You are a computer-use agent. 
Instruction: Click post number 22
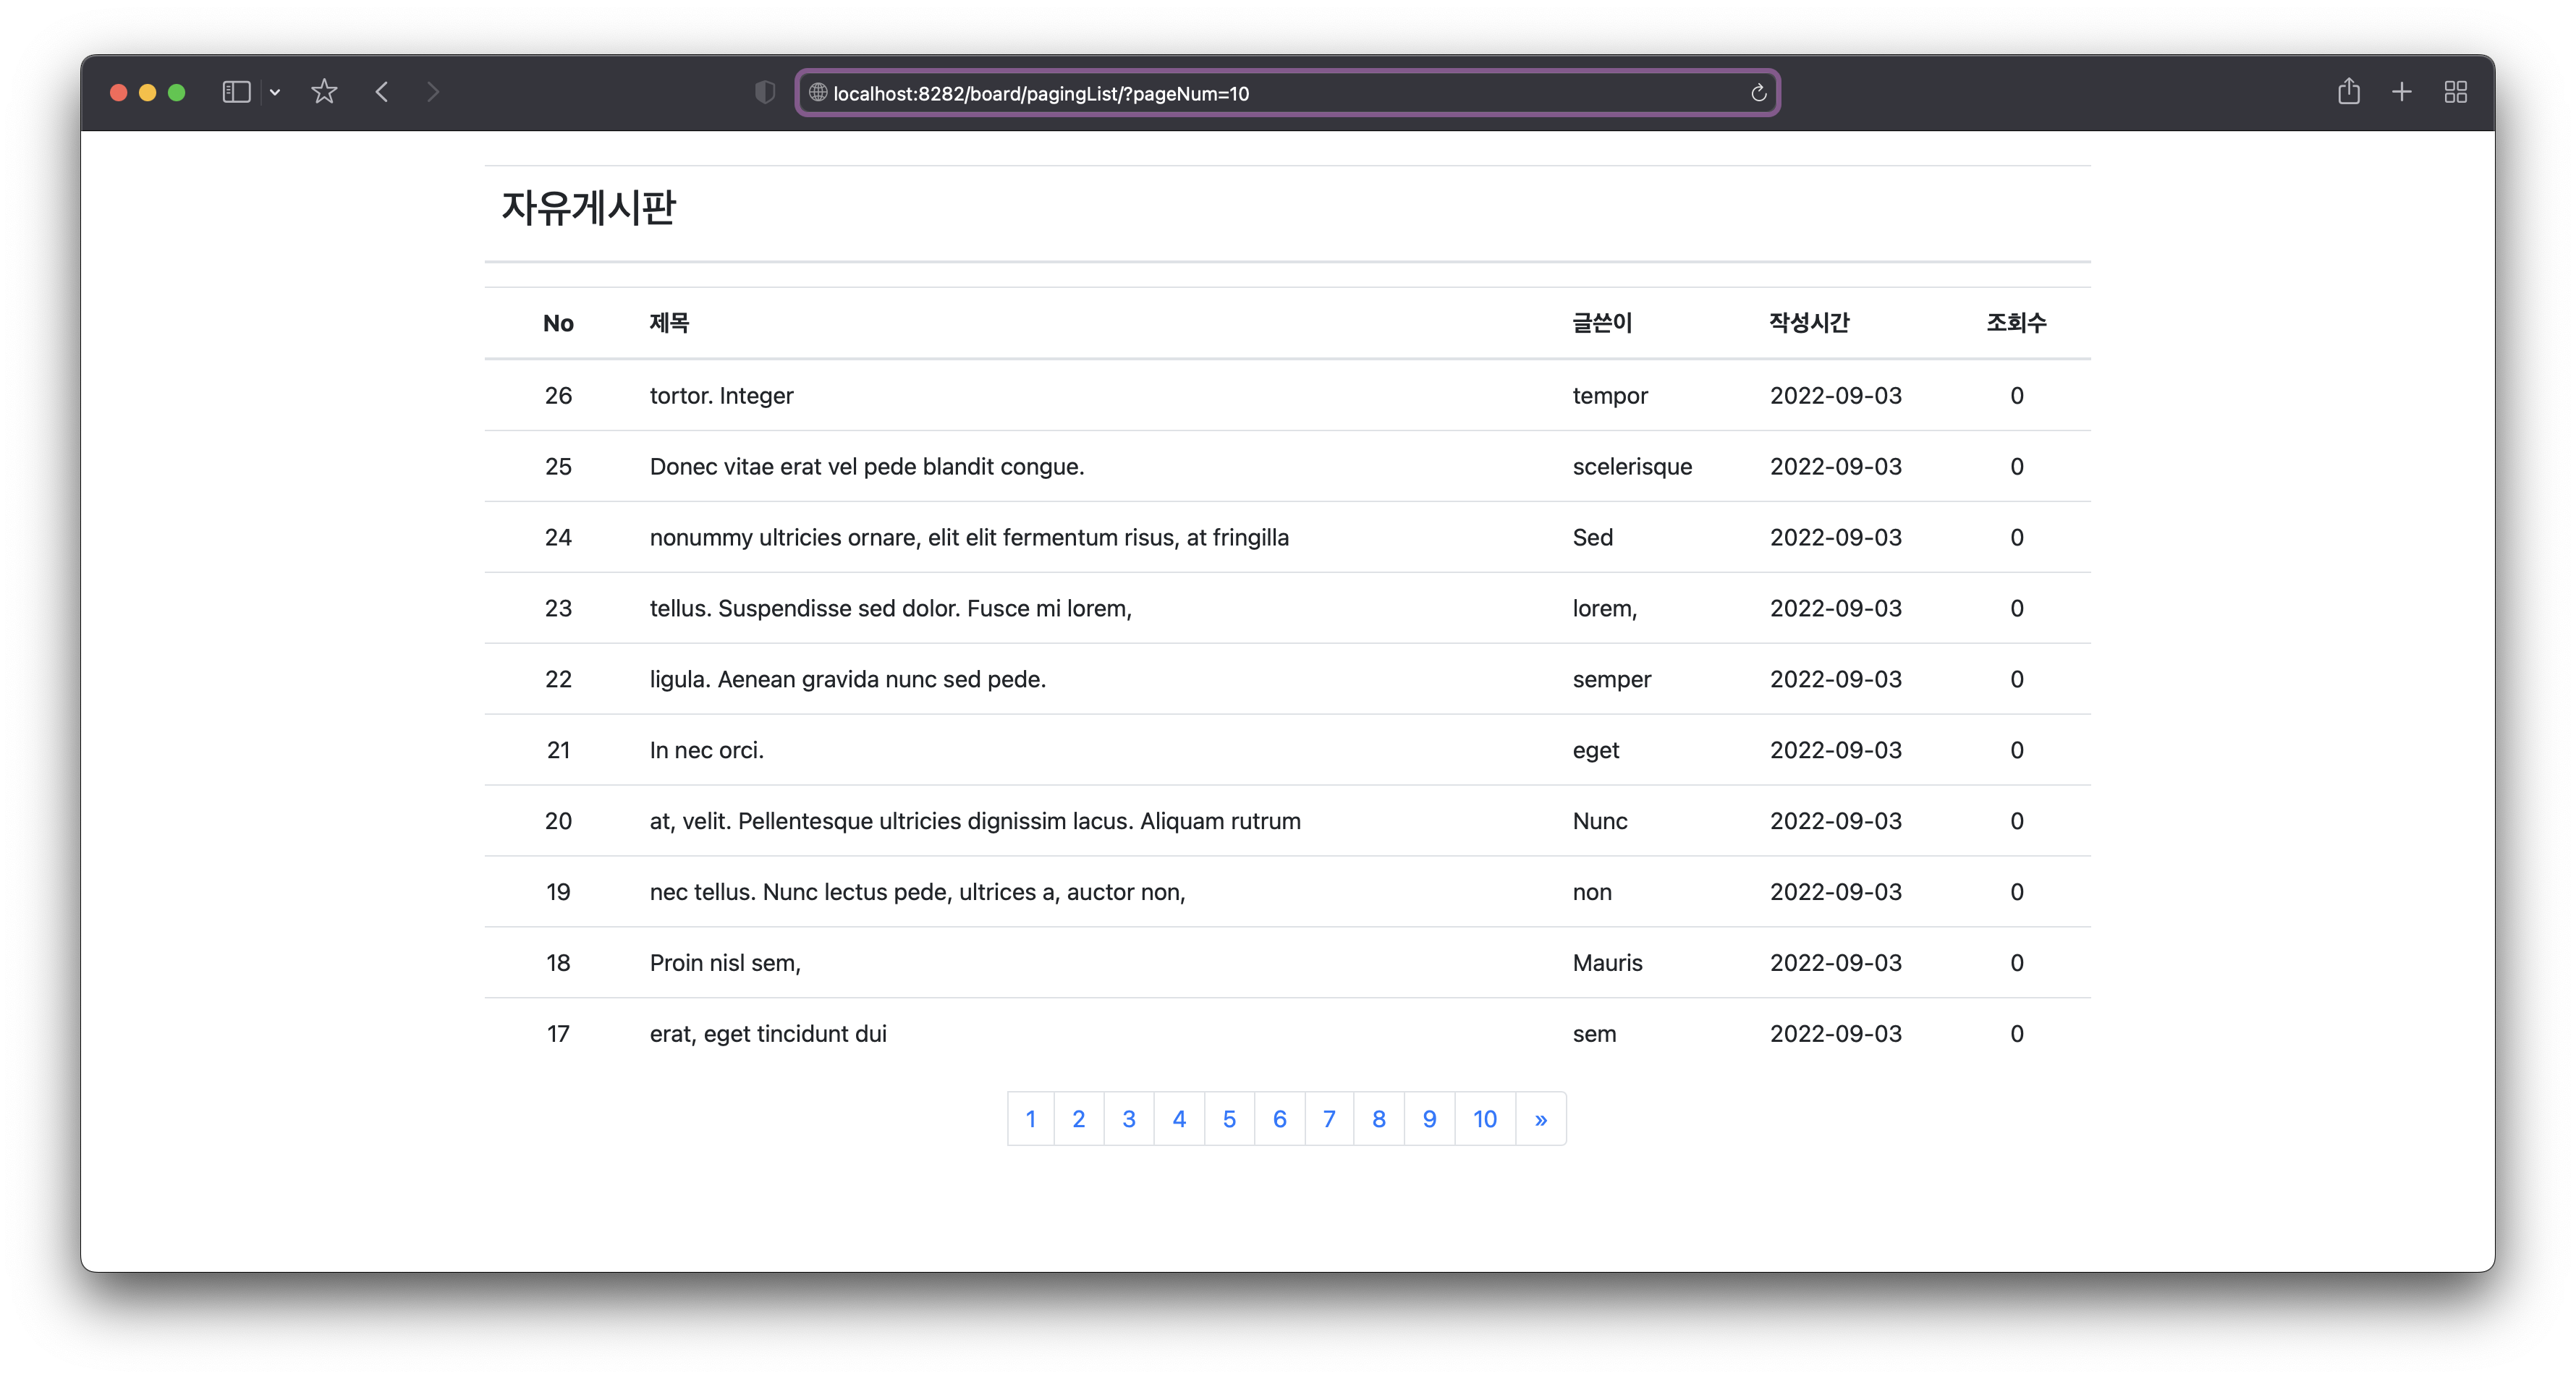pos(558,680)
